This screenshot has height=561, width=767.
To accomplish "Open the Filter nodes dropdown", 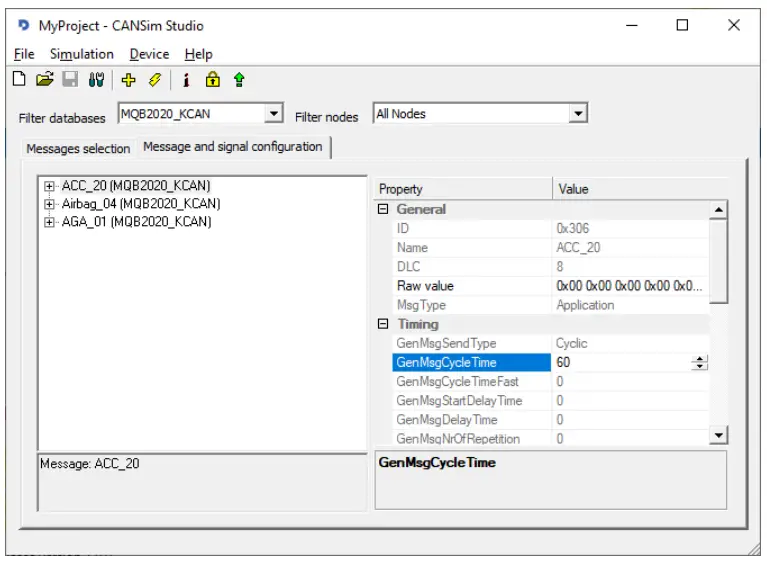I will pos(577,115).
